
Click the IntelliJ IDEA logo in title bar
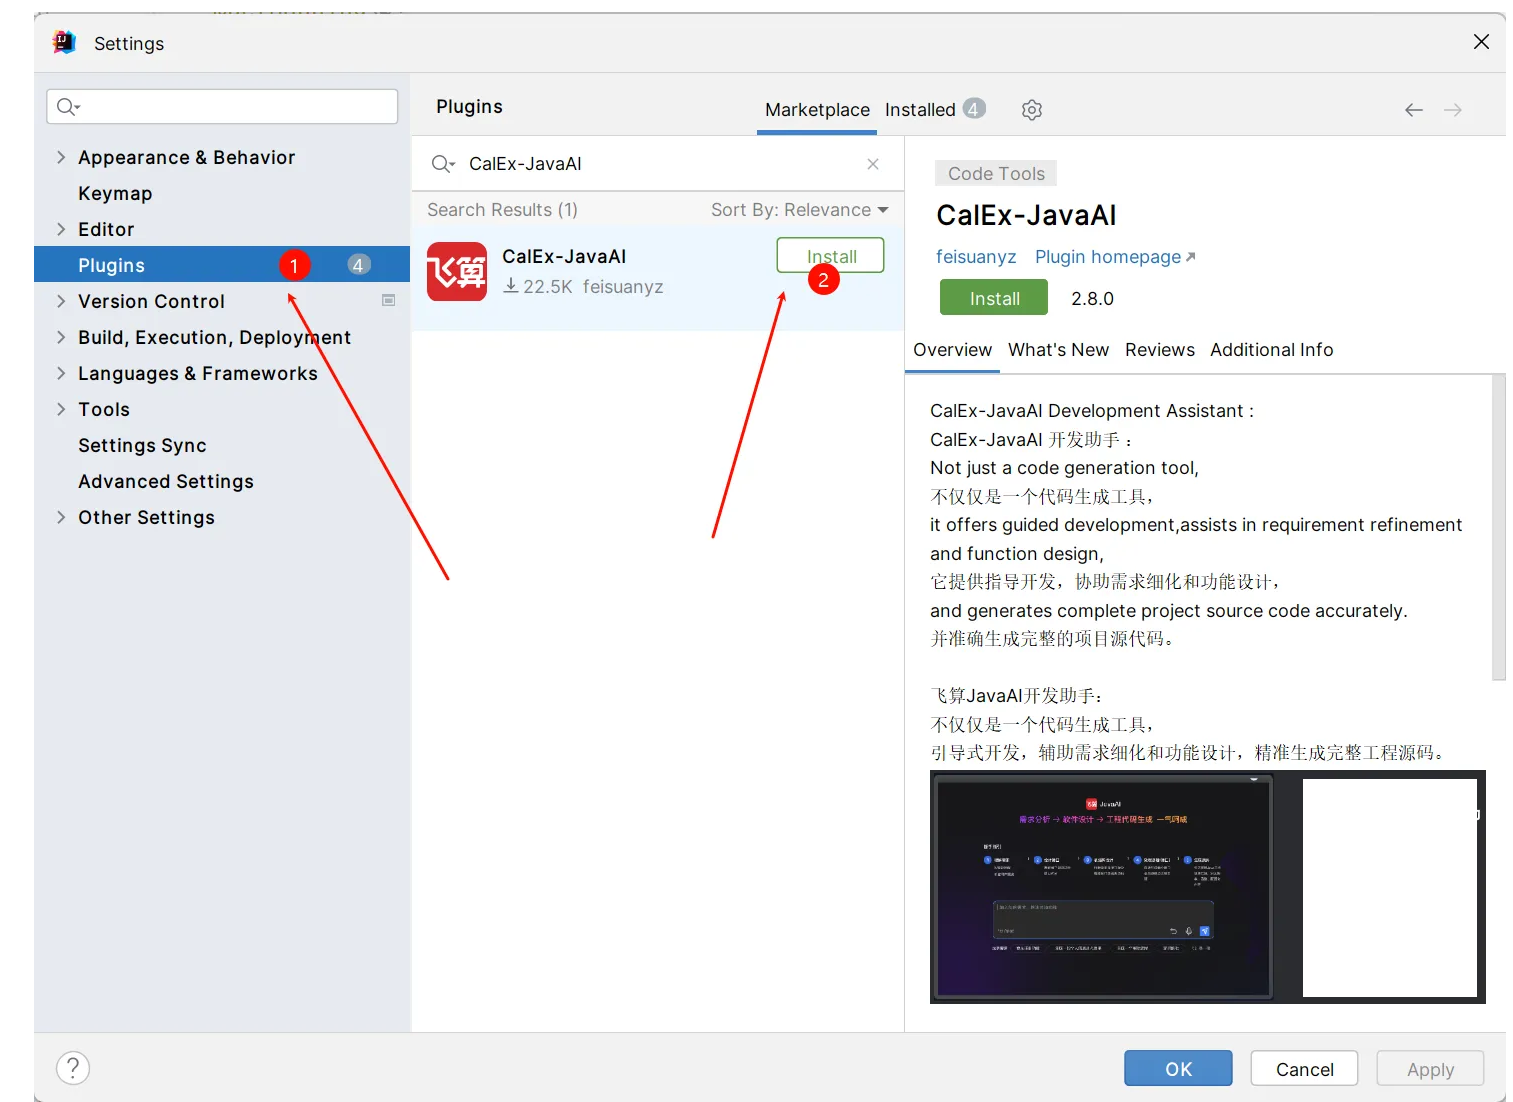[x=64, y=42]
